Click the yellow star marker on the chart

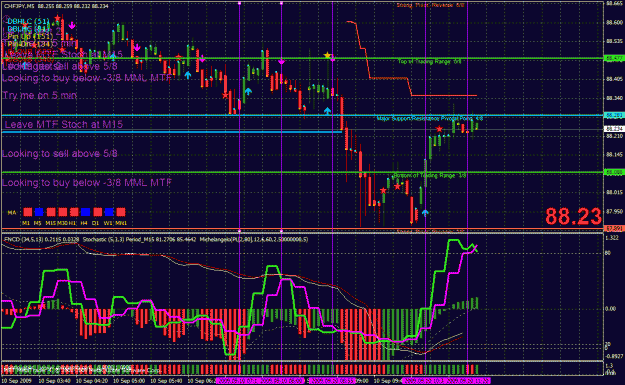point(327,55)
